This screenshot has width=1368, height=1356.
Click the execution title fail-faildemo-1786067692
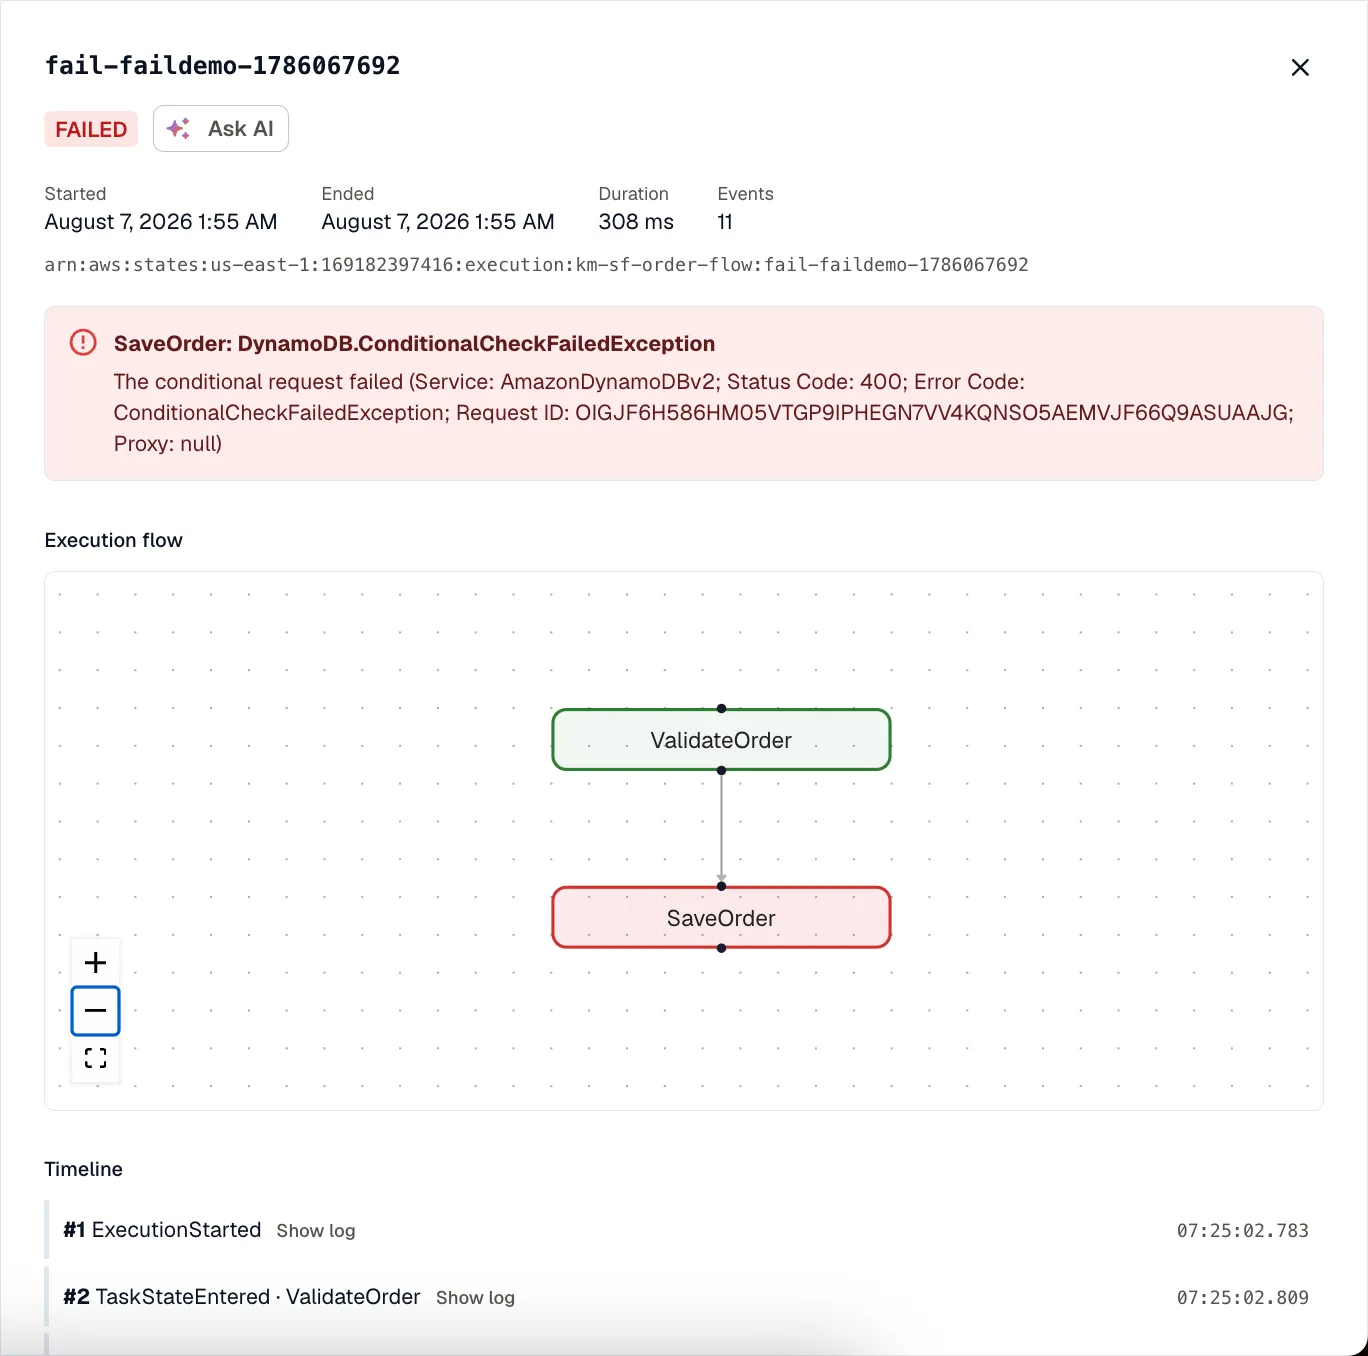click(x=223, y=66)
